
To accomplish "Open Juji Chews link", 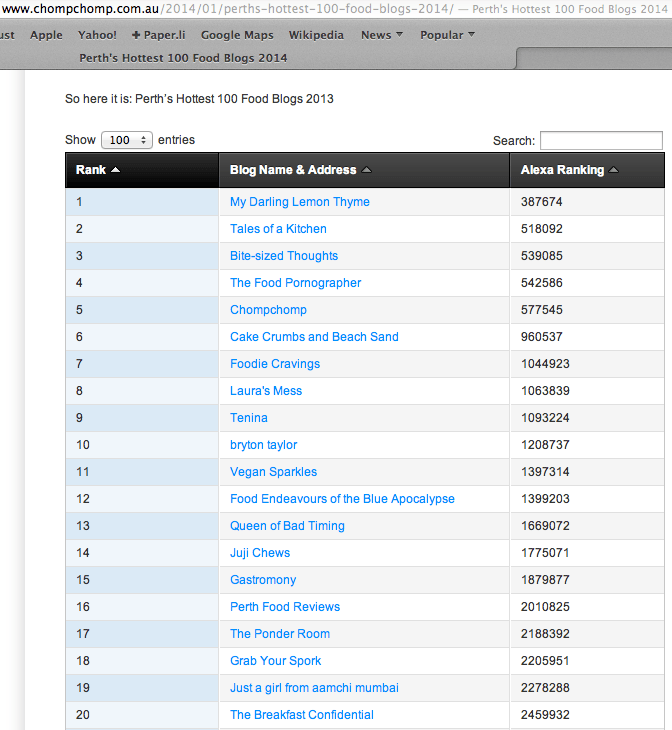I will [x=260, y=553].
